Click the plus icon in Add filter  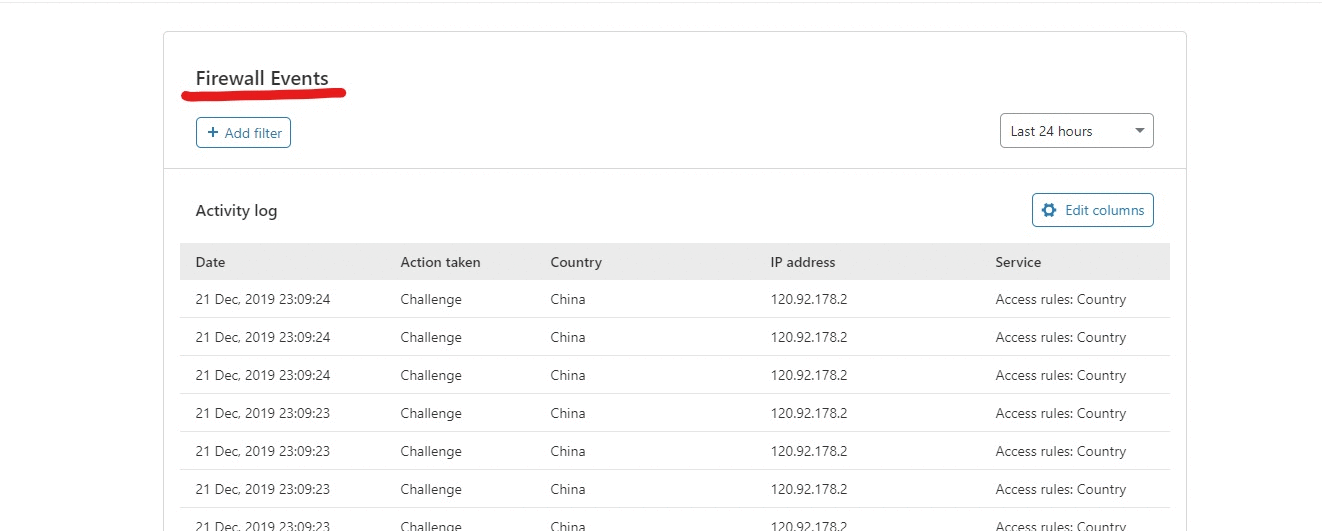[x=212, y=132]
